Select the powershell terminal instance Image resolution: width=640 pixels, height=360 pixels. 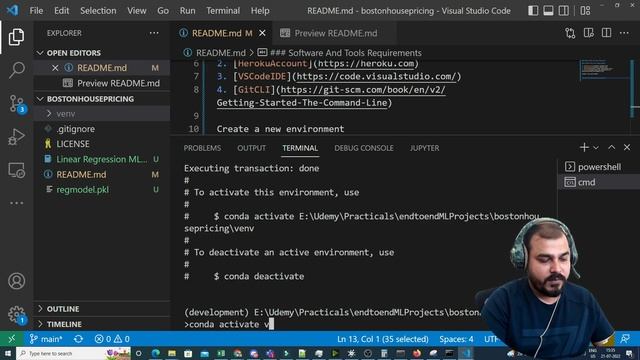[598, 167]
